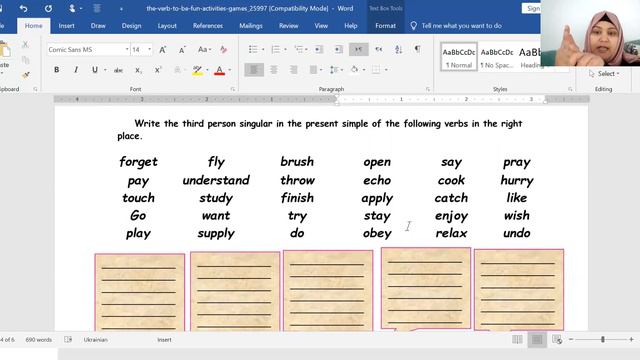Open the Home ribbon tab
This screenshot has width=640, height=360.
coord(33,26)
